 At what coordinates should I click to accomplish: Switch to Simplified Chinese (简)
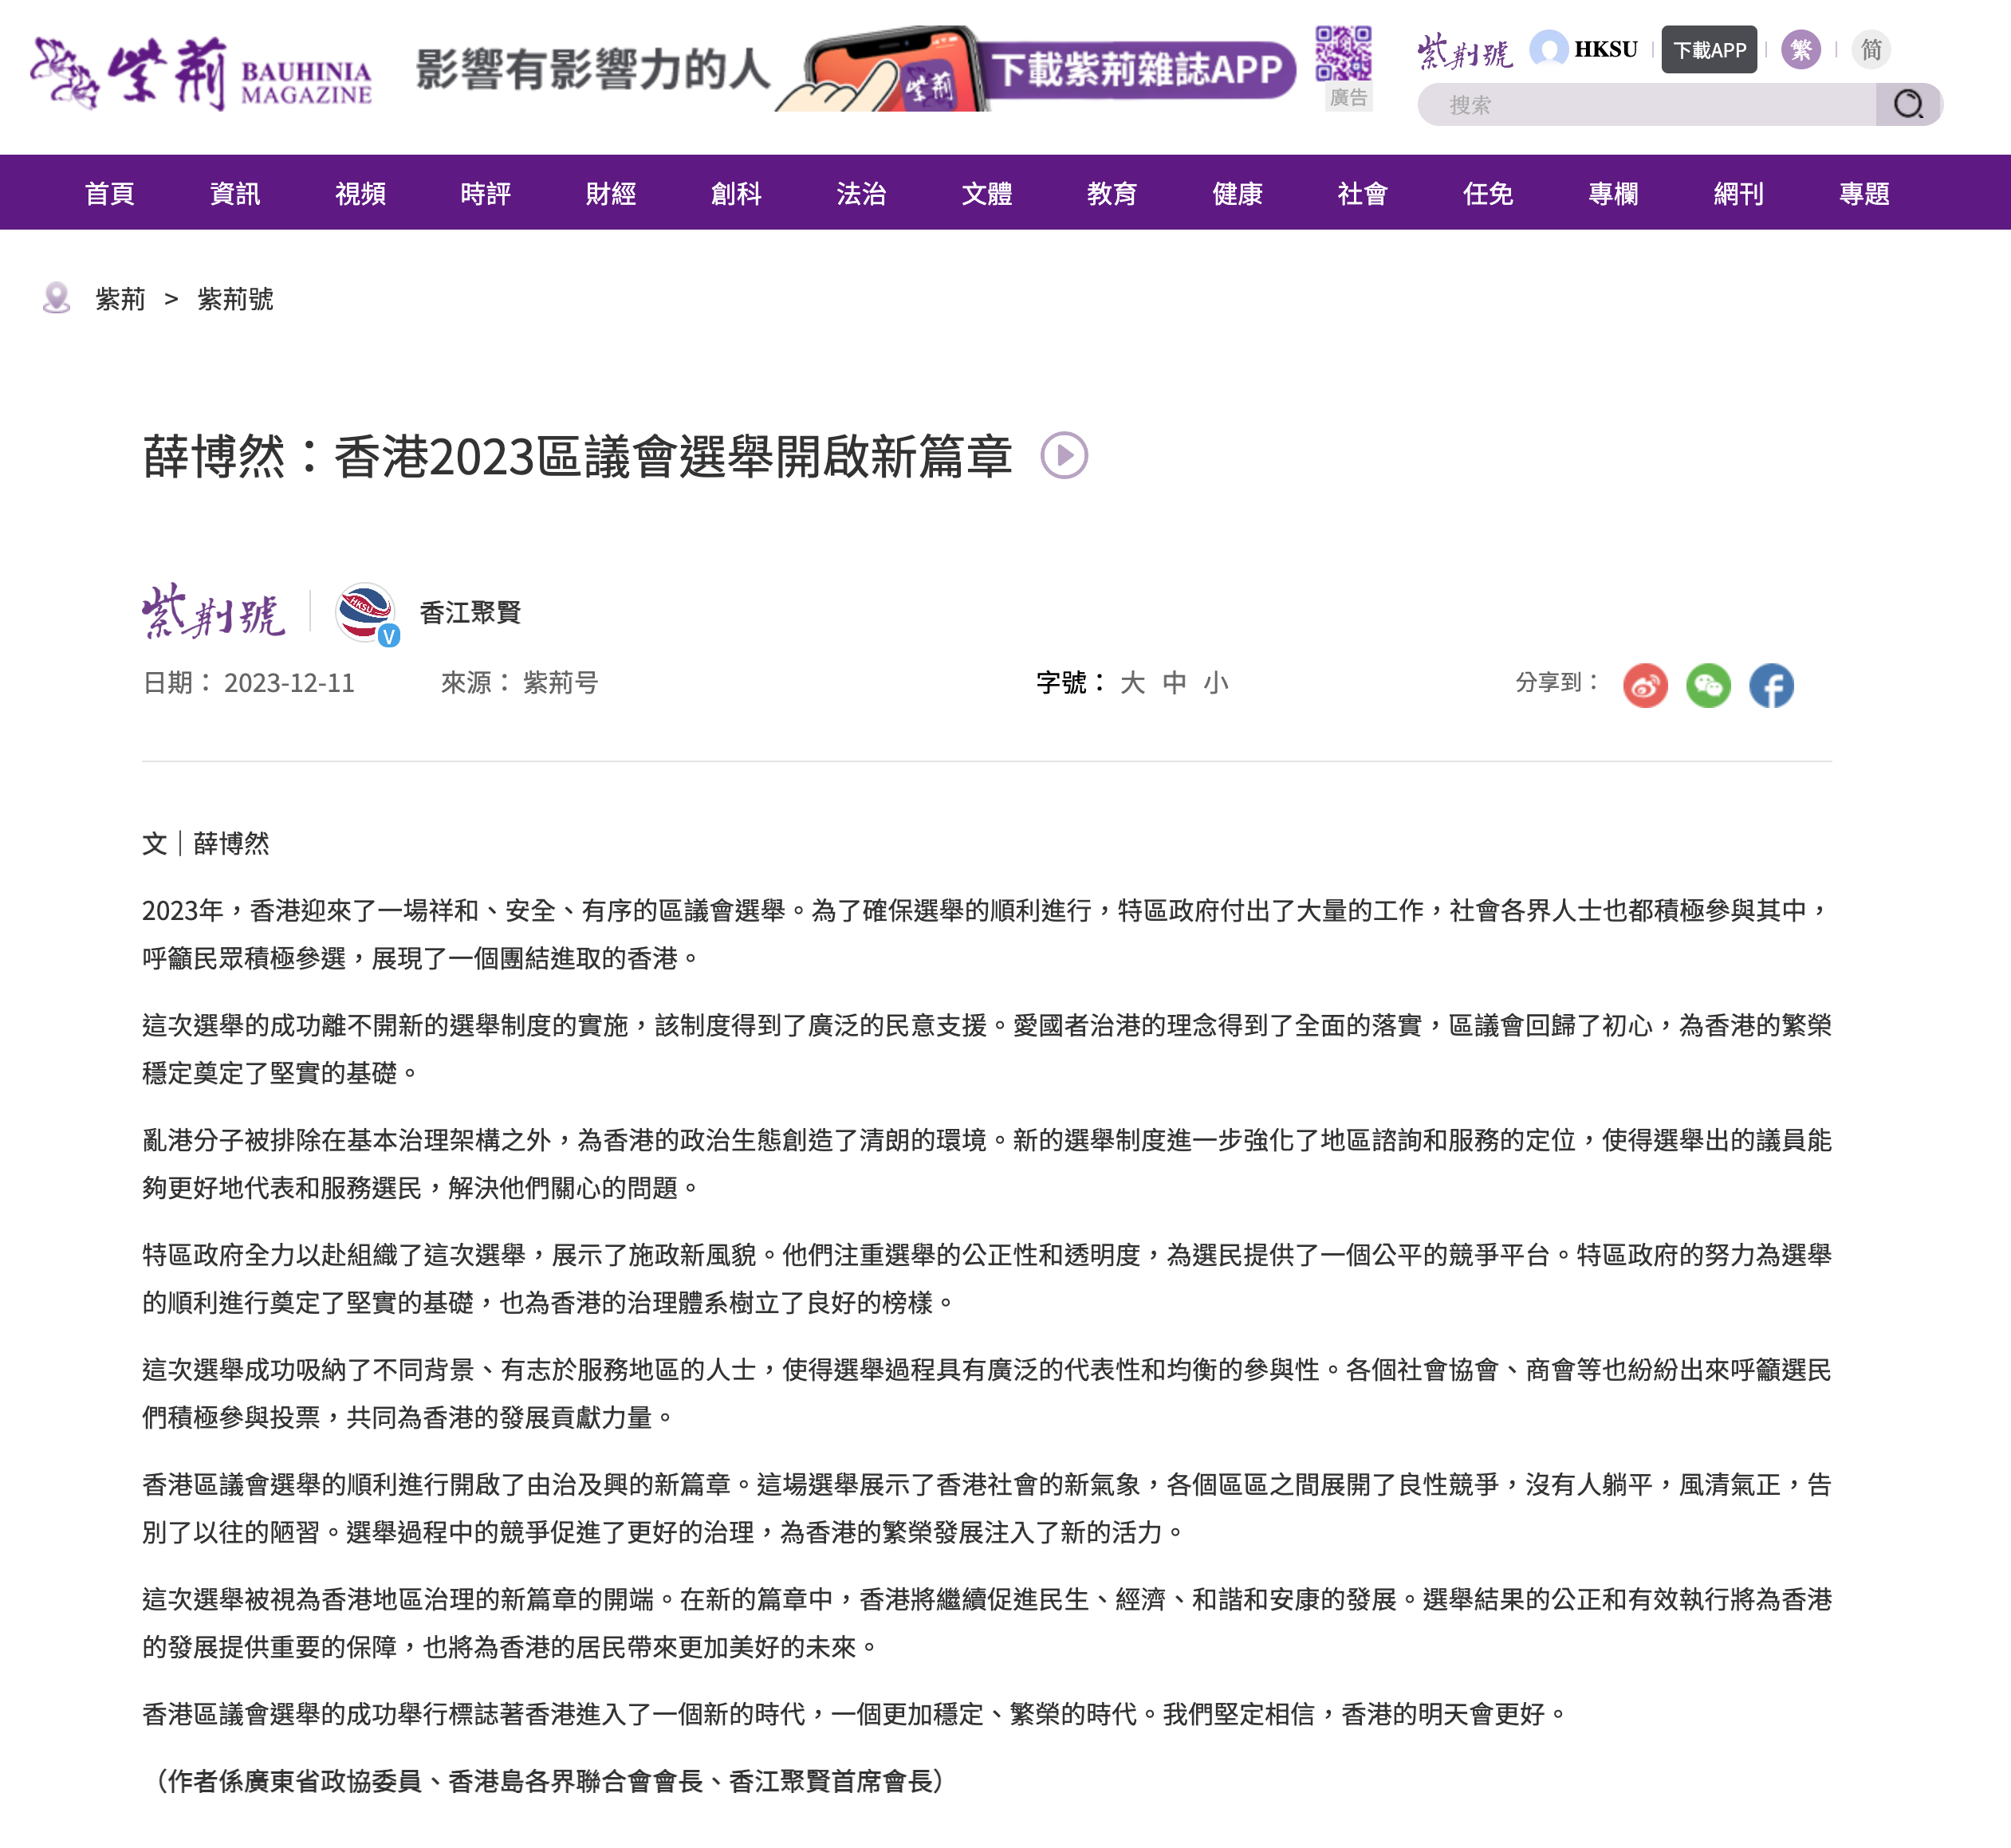(x=1871, y=49)
